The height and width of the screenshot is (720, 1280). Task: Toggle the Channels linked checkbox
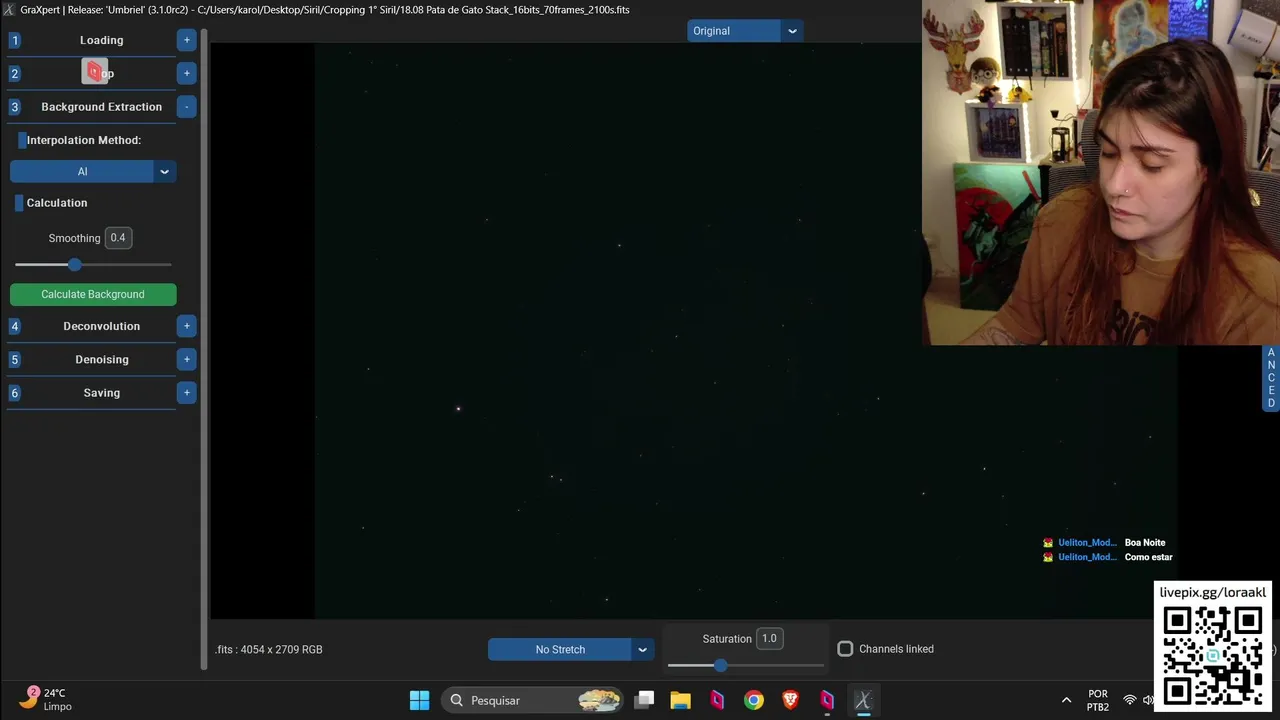coord(845,649)
